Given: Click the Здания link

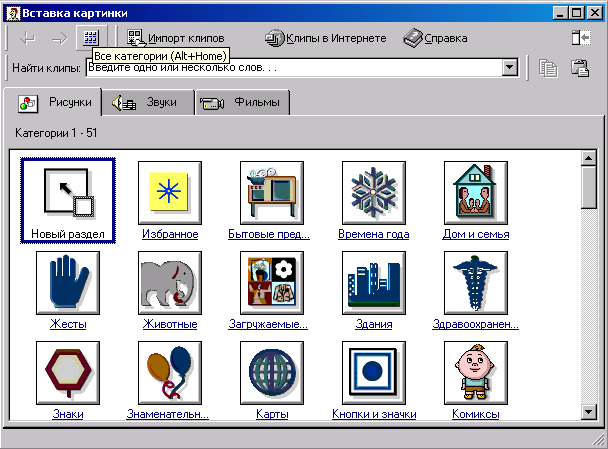Looking at the screenshot, I should (374, 324).
